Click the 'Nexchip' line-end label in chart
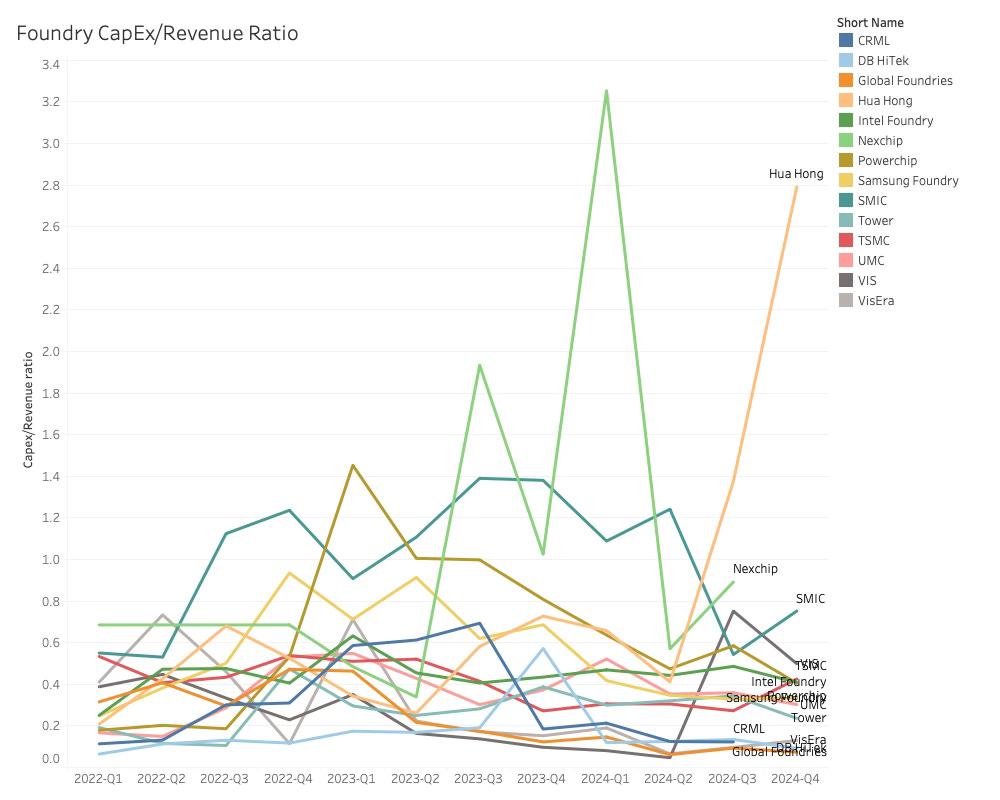1000x800 pixels. (755, 568)
